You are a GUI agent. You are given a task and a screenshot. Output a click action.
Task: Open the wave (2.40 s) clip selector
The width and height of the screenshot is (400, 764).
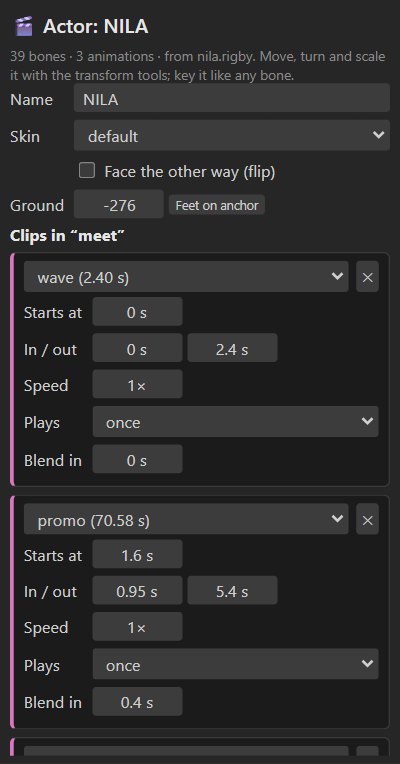186,277
